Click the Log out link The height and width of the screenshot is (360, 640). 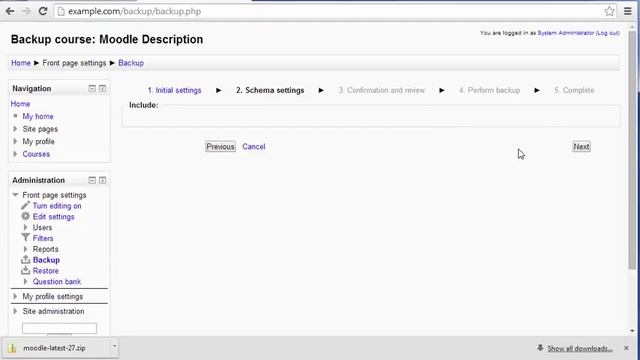[x=608, y=33]
